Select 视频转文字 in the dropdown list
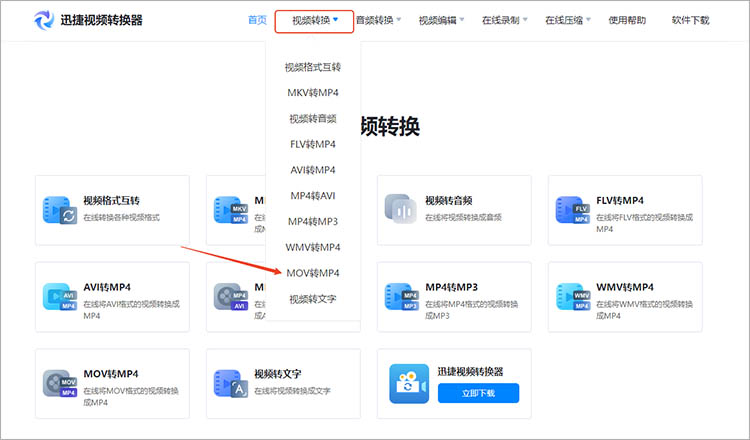 (313, 299)
